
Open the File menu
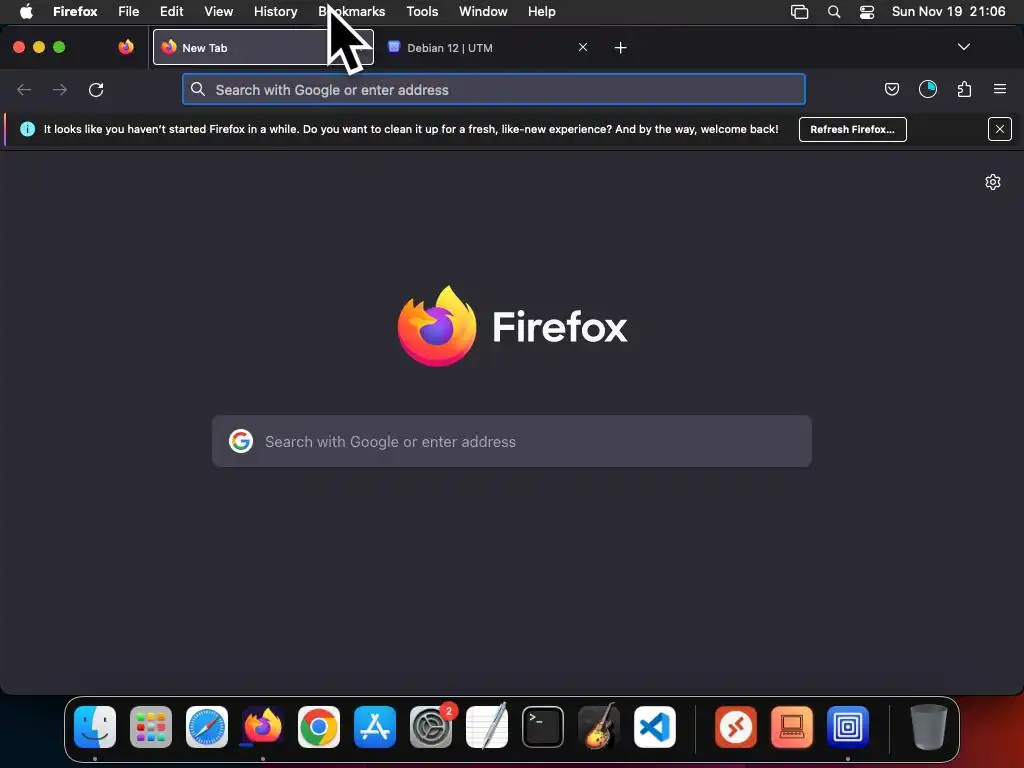(129, 12)
